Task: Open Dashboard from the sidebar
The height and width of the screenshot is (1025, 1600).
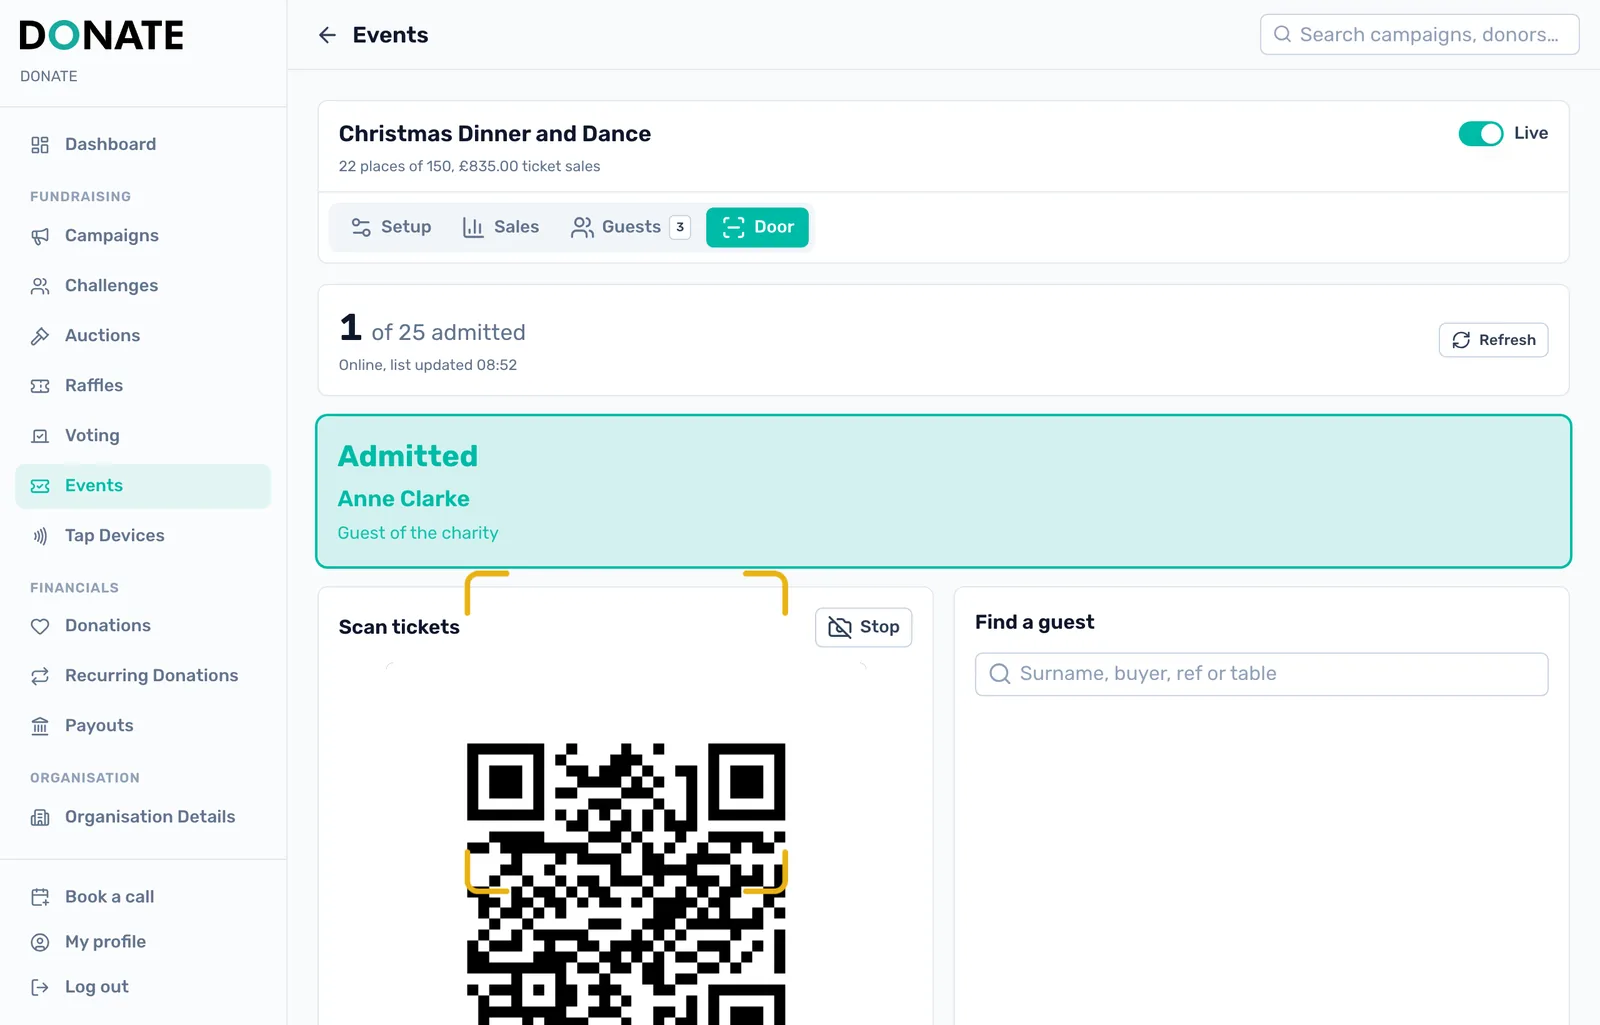Action: point(143,145)
